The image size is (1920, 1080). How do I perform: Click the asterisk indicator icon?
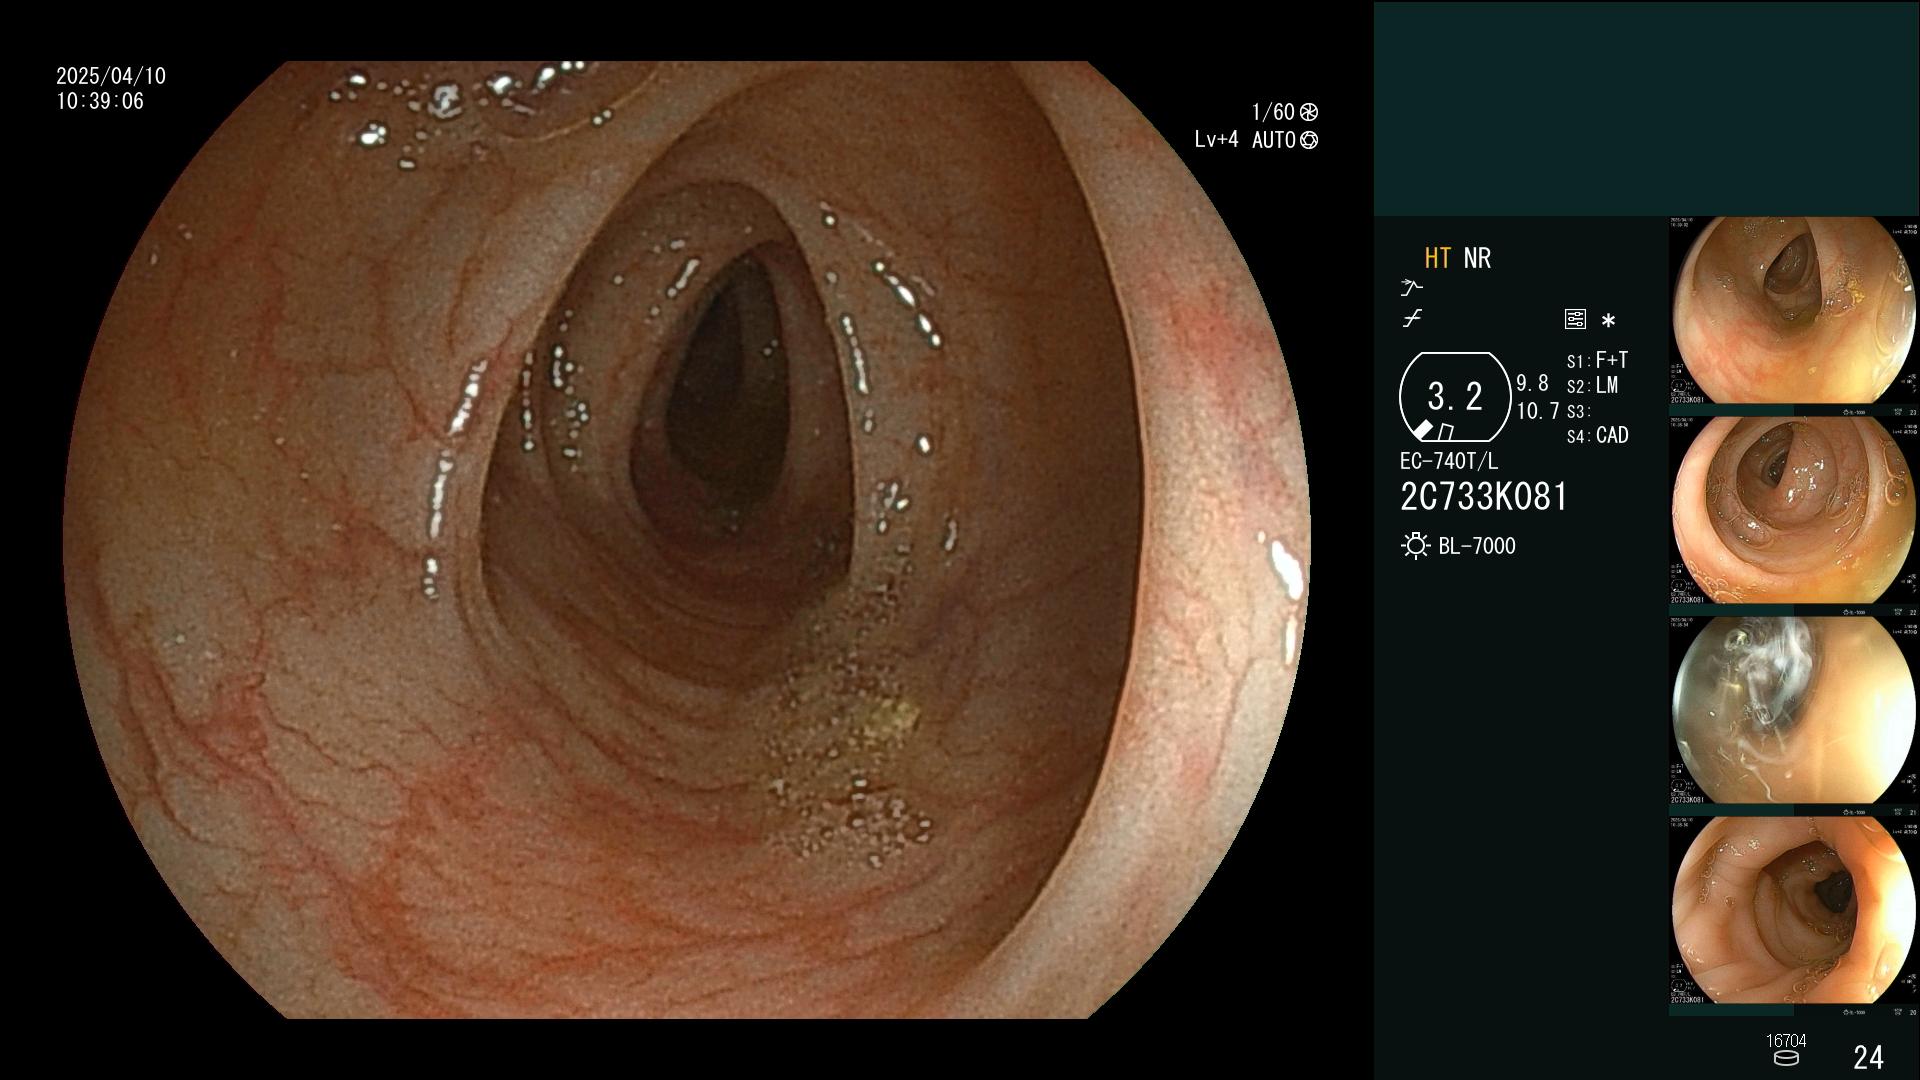1608,321
